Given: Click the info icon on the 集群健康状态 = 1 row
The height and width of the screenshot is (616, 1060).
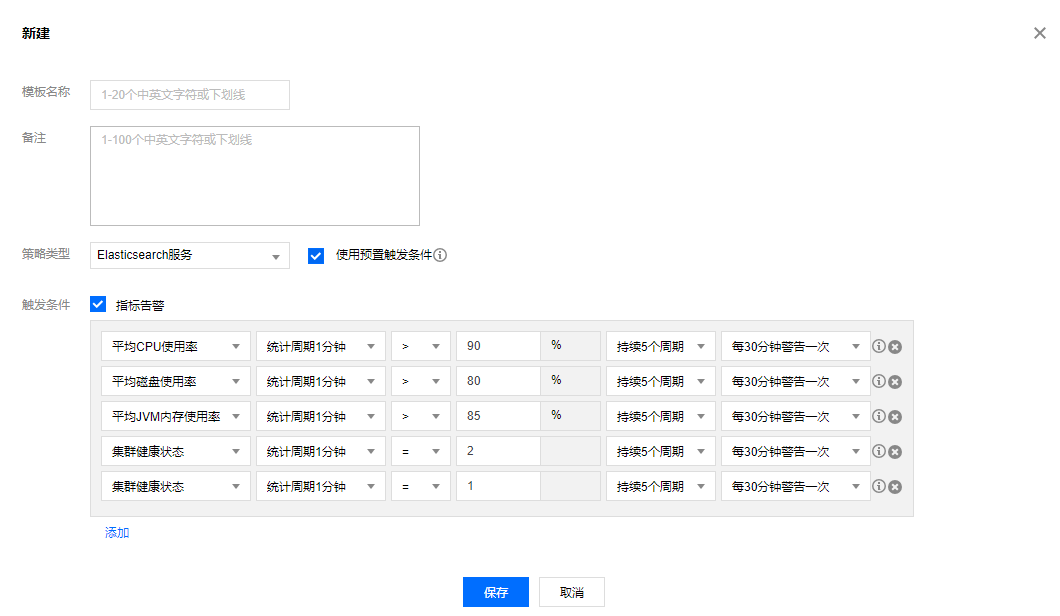Looking at the screenshot, I should tap(878, 486).
